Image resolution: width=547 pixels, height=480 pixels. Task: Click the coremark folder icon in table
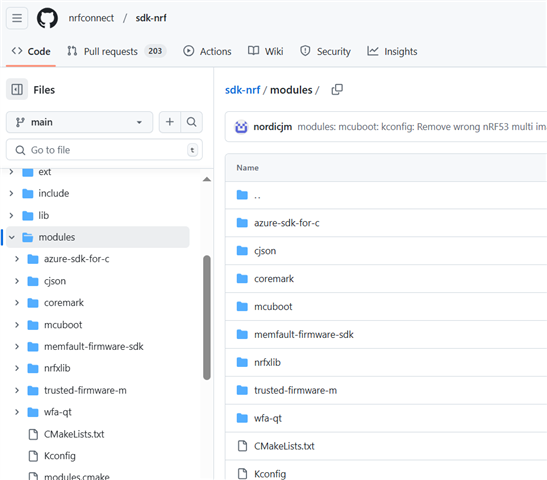242,278
